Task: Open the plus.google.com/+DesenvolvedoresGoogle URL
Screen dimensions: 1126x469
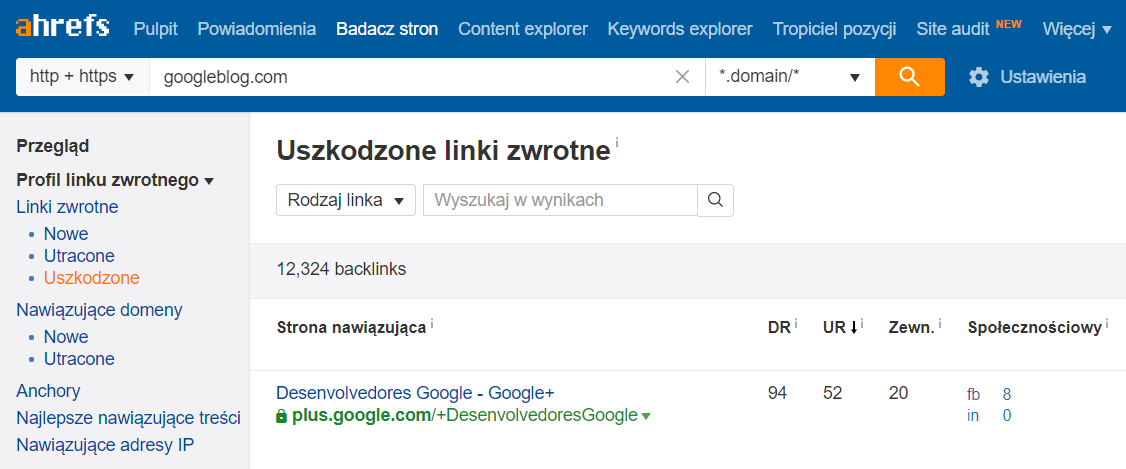Action: click(x=465, y=415)
